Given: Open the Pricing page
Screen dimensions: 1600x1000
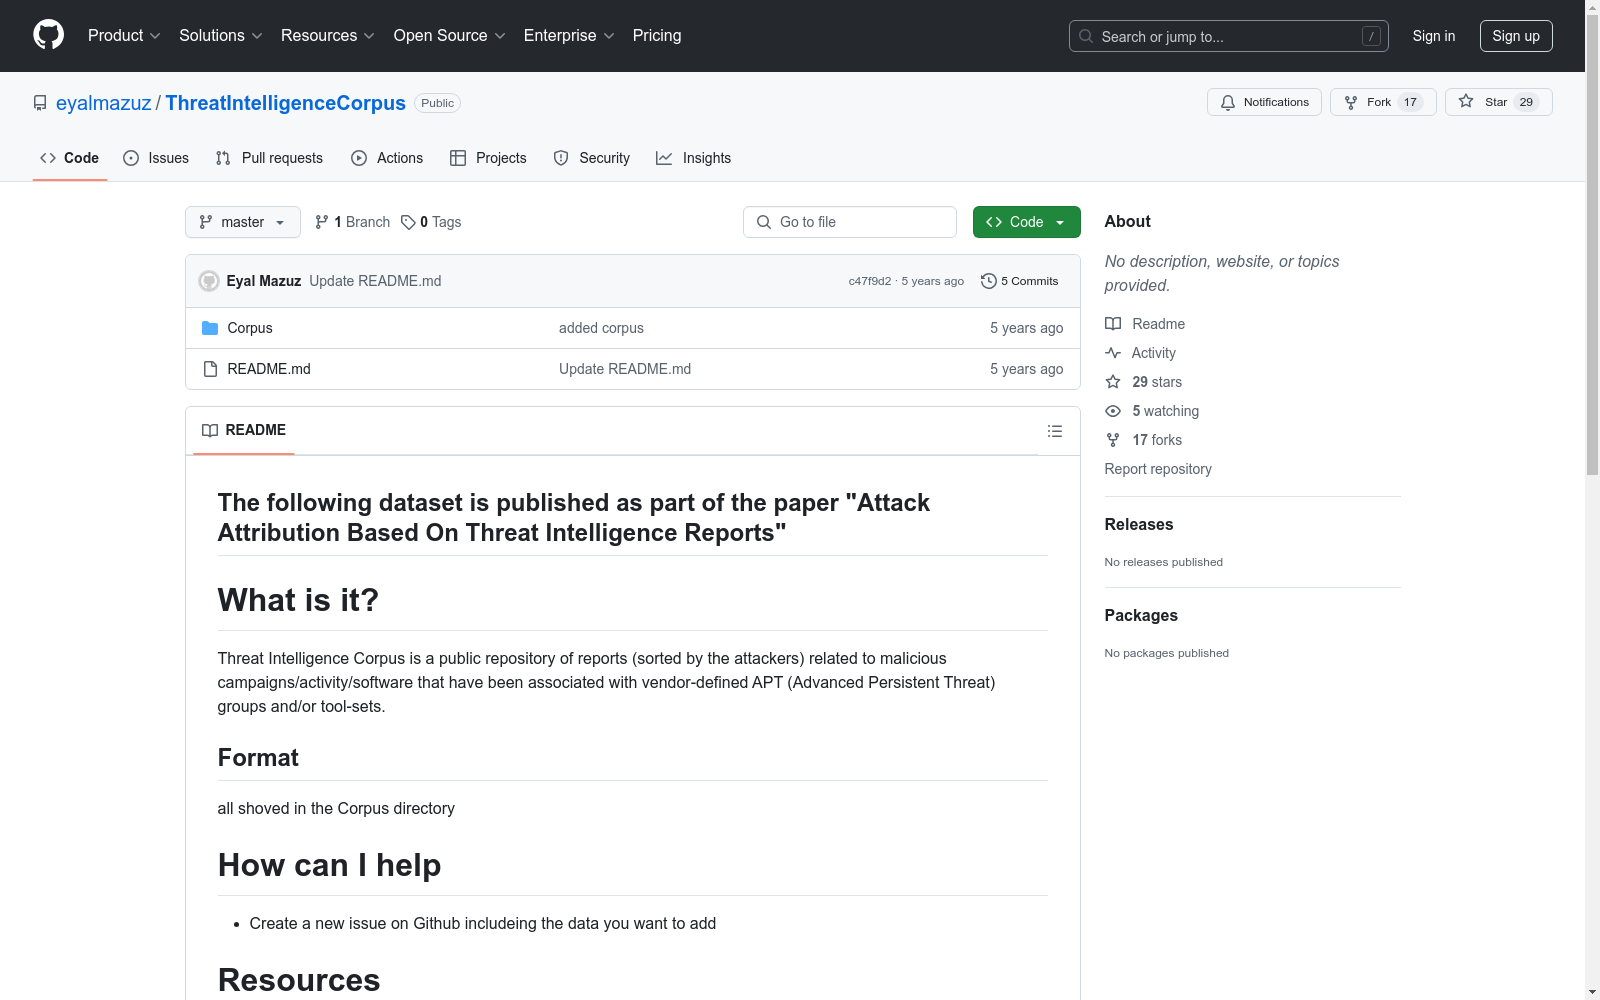Looking at the screenshot, I should coord(657,36).
